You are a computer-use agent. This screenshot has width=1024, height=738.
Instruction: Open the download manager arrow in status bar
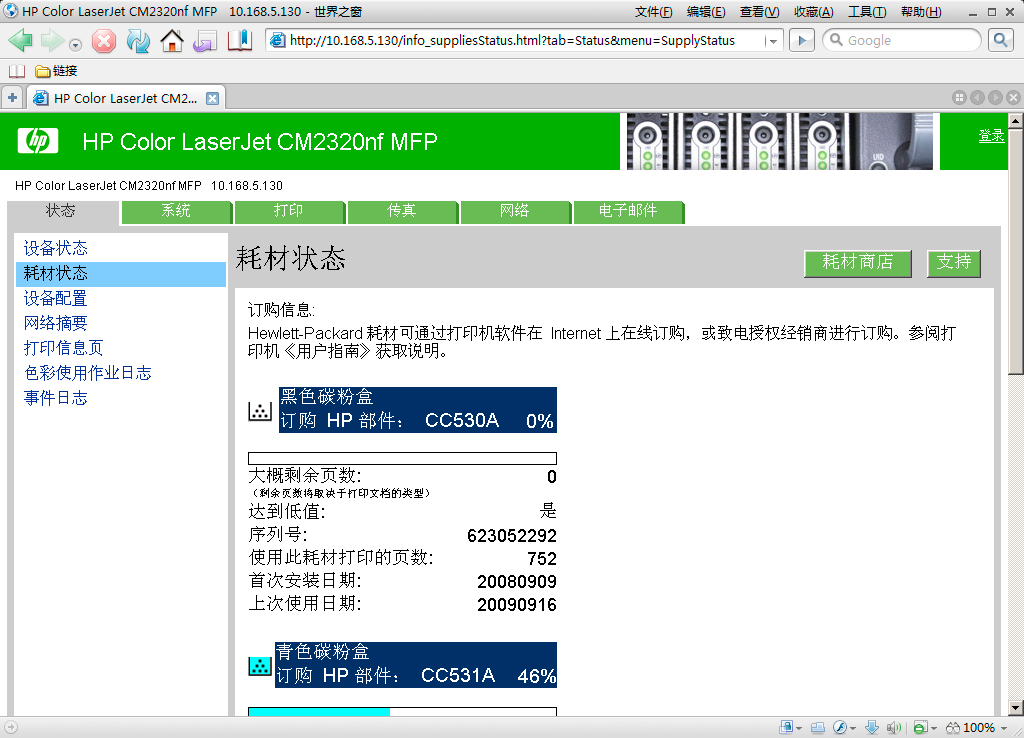(871, 727)
